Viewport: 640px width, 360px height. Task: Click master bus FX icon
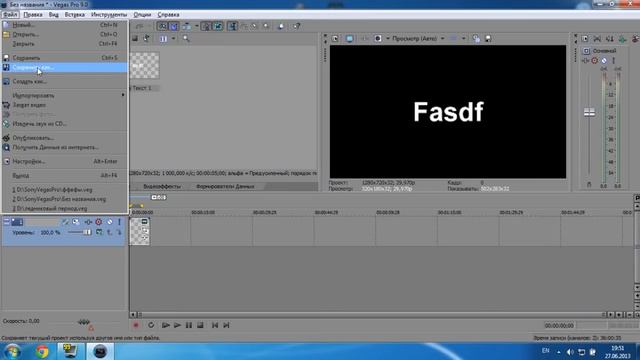[x=586, y=61]
